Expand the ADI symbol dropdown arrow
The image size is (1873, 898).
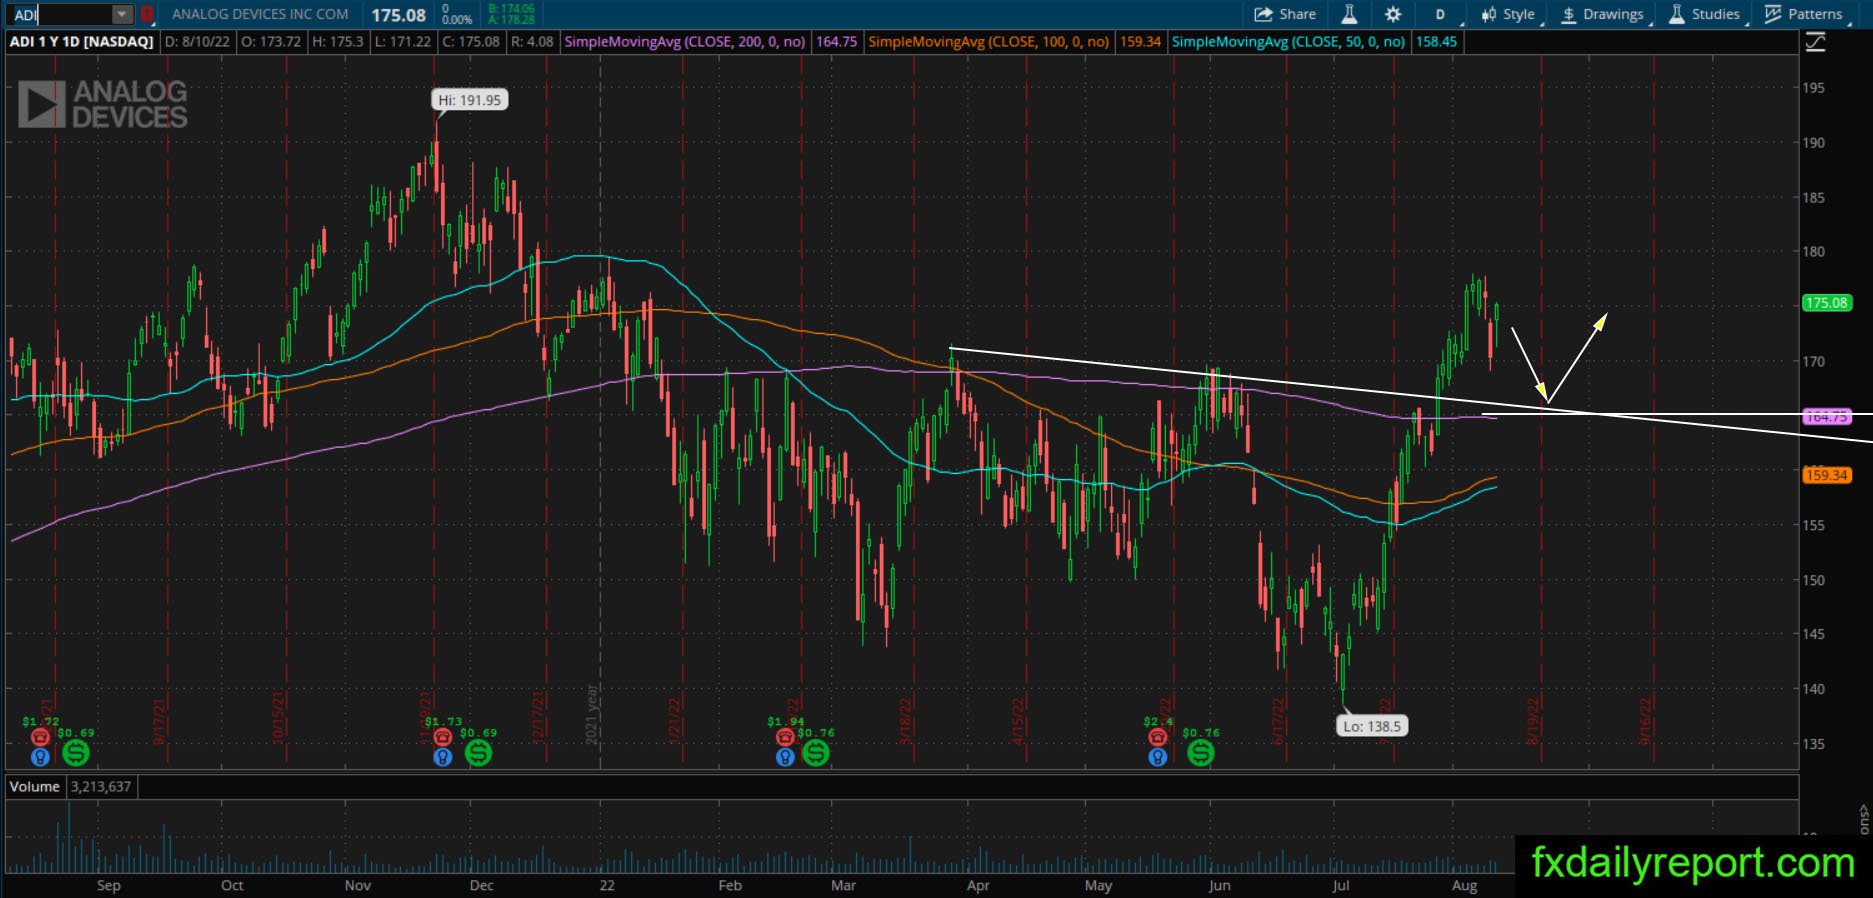pyautogui.click(x=121, y=15)
